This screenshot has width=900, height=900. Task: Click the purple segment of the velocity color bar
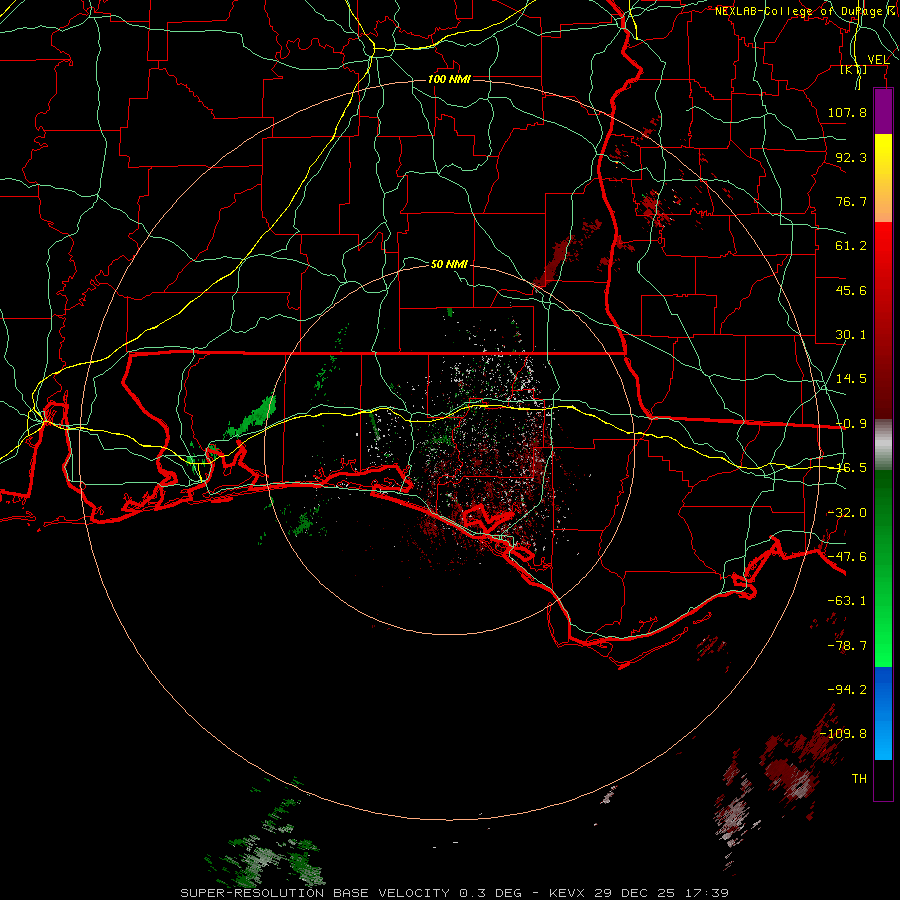tap(883, 112)
